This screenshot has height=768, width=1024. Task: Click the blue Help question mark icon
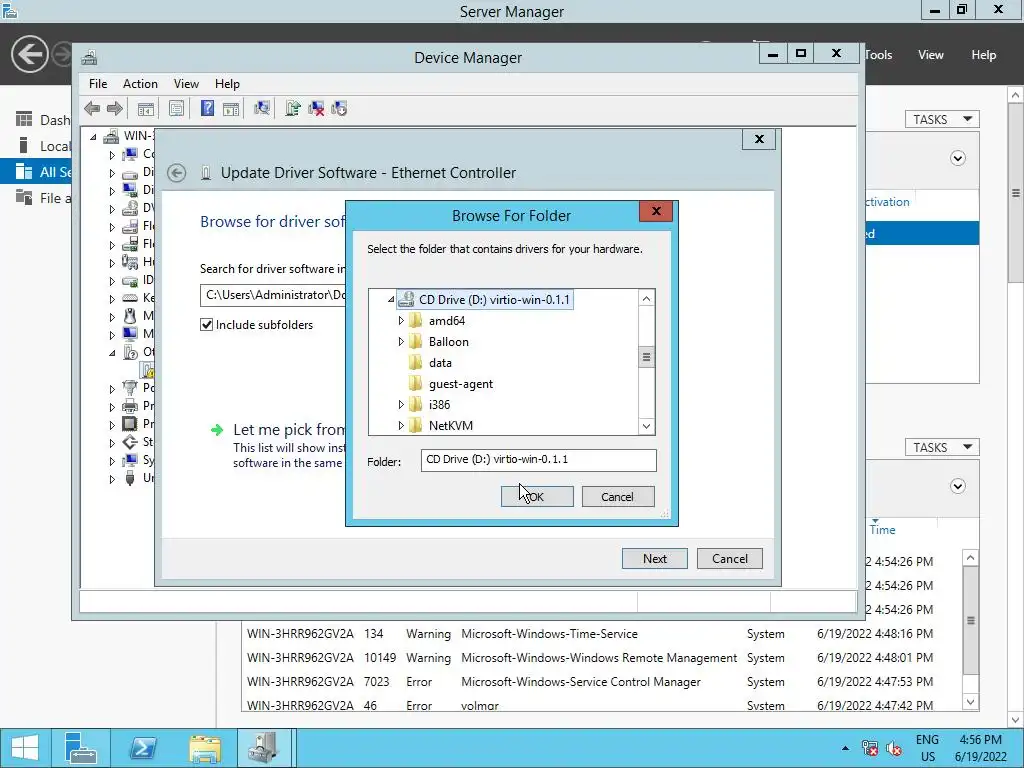[x=207, y=108]
